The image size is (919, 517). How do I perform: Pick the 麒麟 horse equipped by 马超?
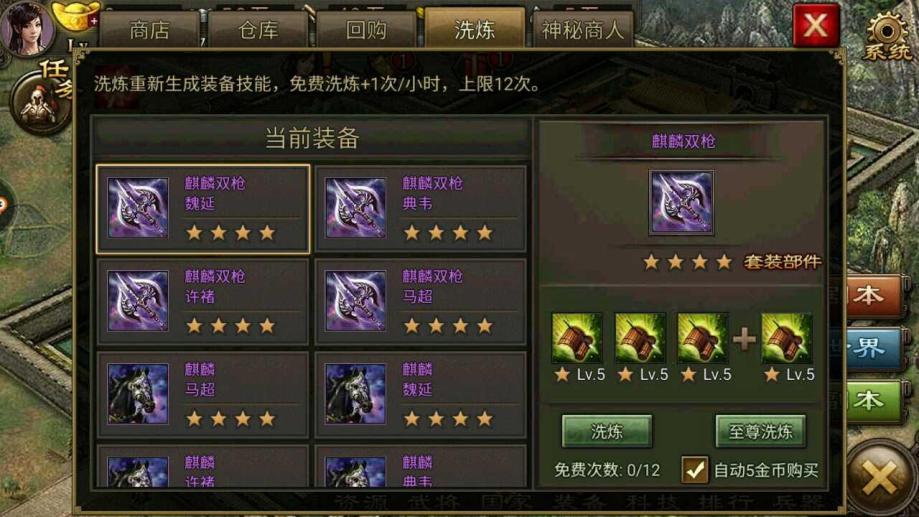tap(203, 394)
